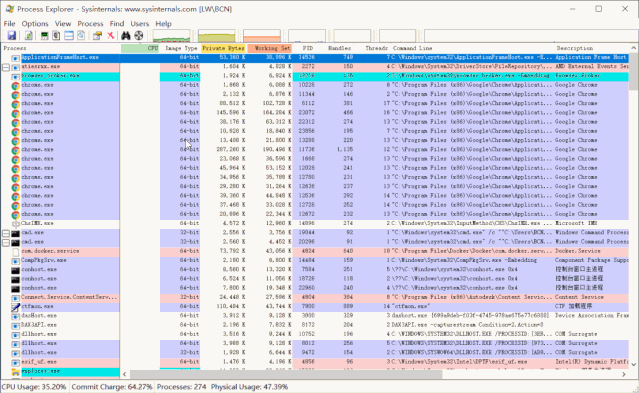
Task: Click the green CPU usage mini graph
Action: coord(171,35)
